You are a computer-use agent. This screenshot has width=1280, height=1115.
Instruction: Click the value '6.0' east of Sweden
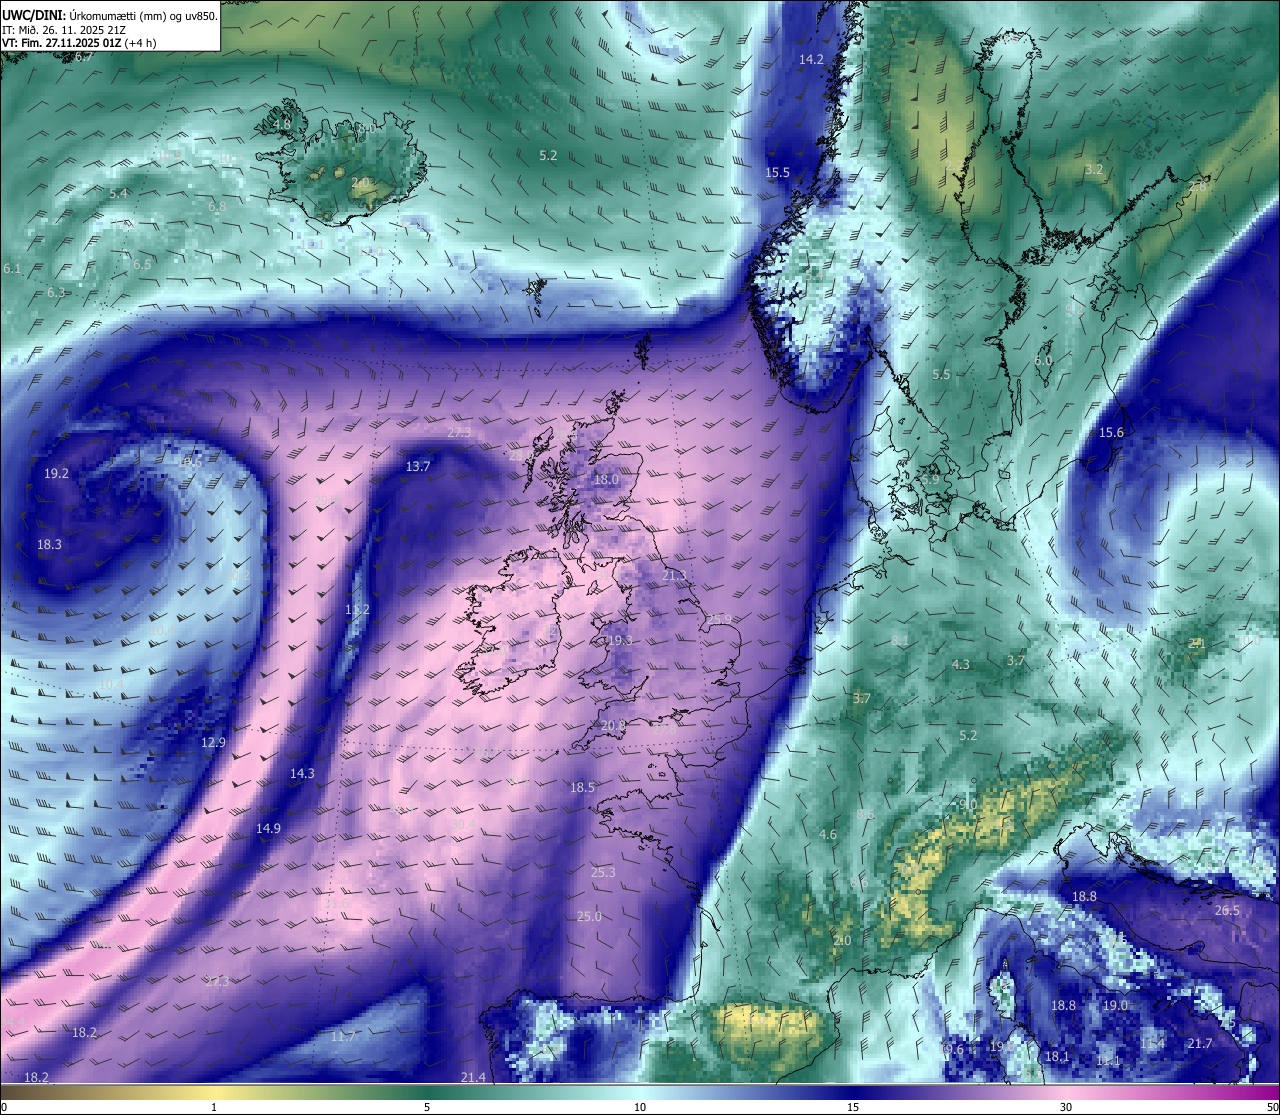click(1043, 360)
